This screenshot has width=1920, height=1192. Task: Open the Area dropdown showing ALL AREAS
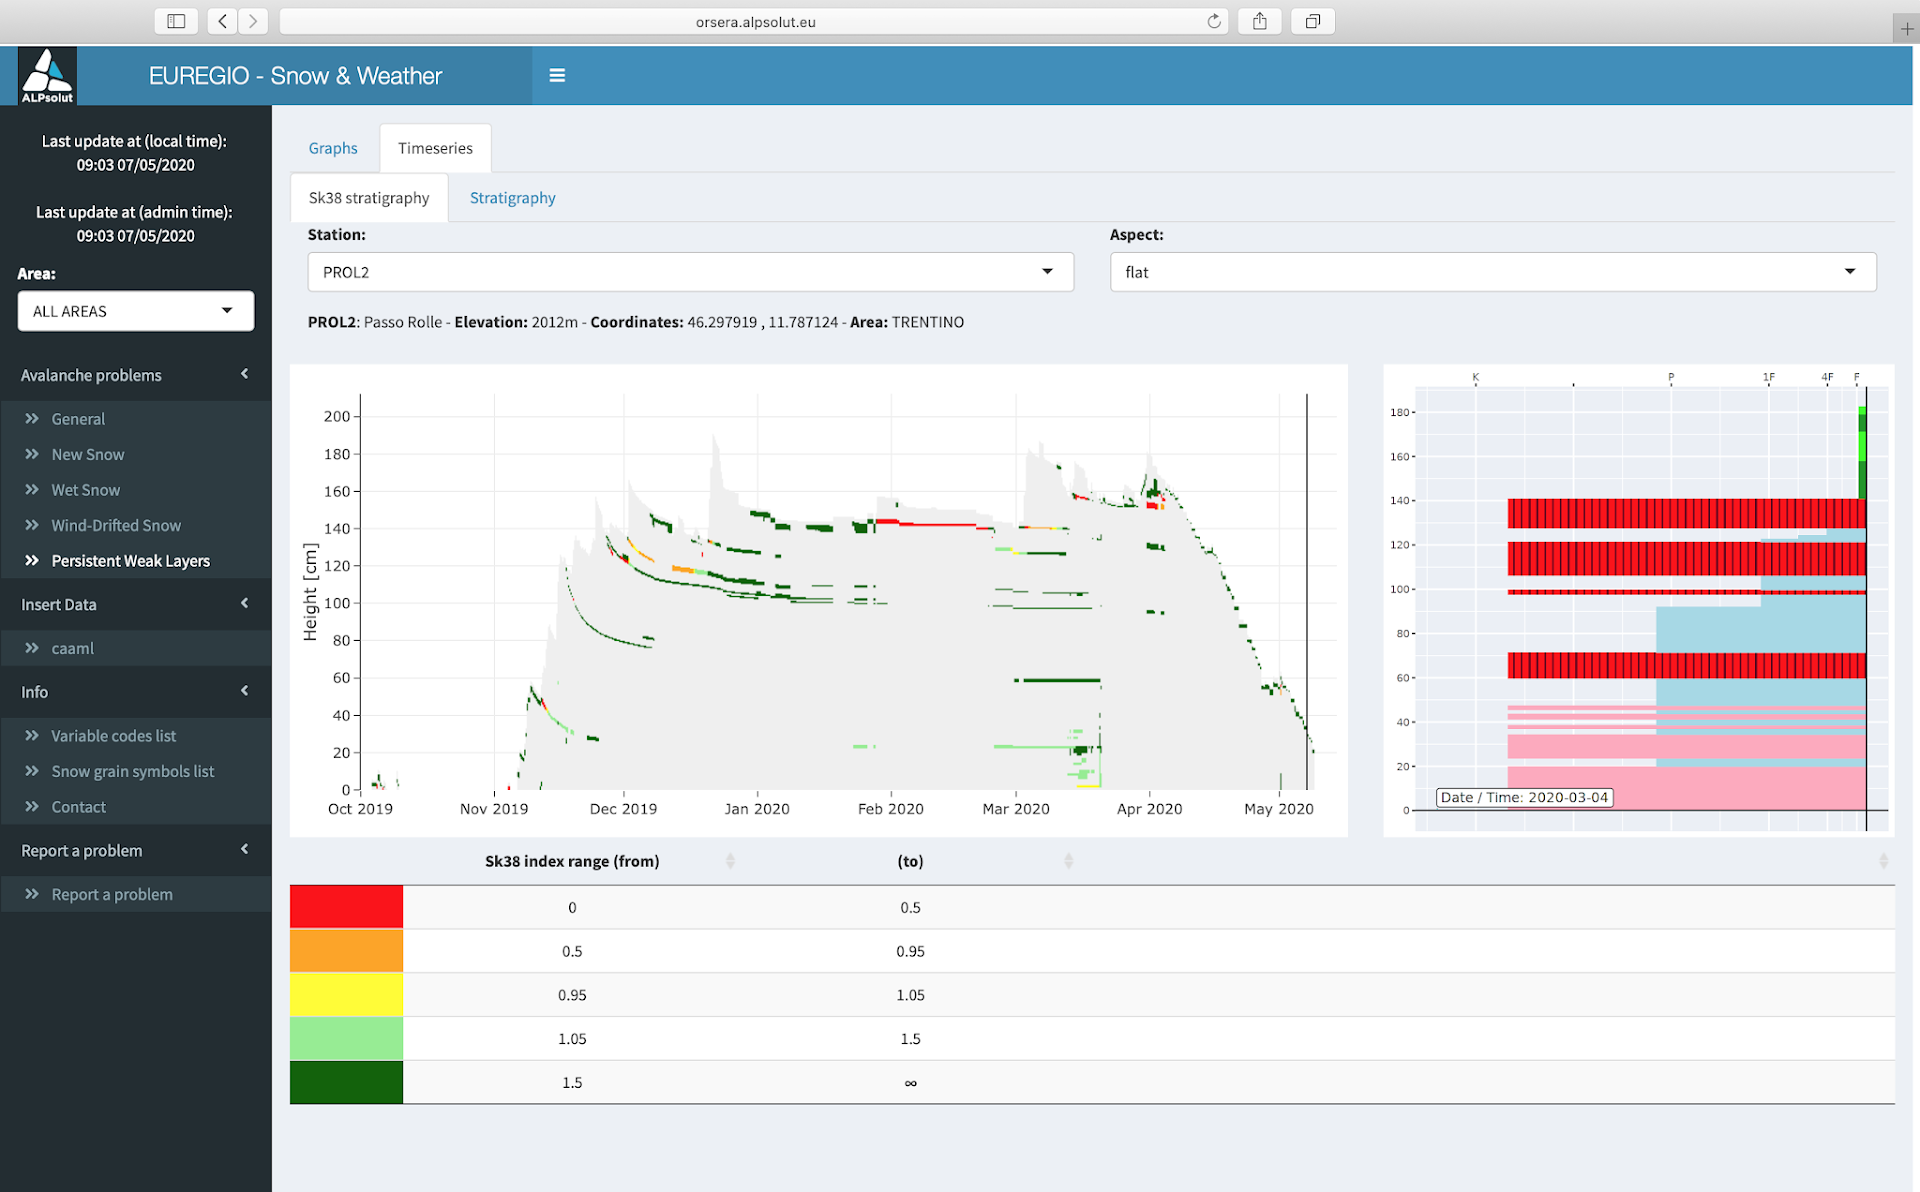point(136,311)
